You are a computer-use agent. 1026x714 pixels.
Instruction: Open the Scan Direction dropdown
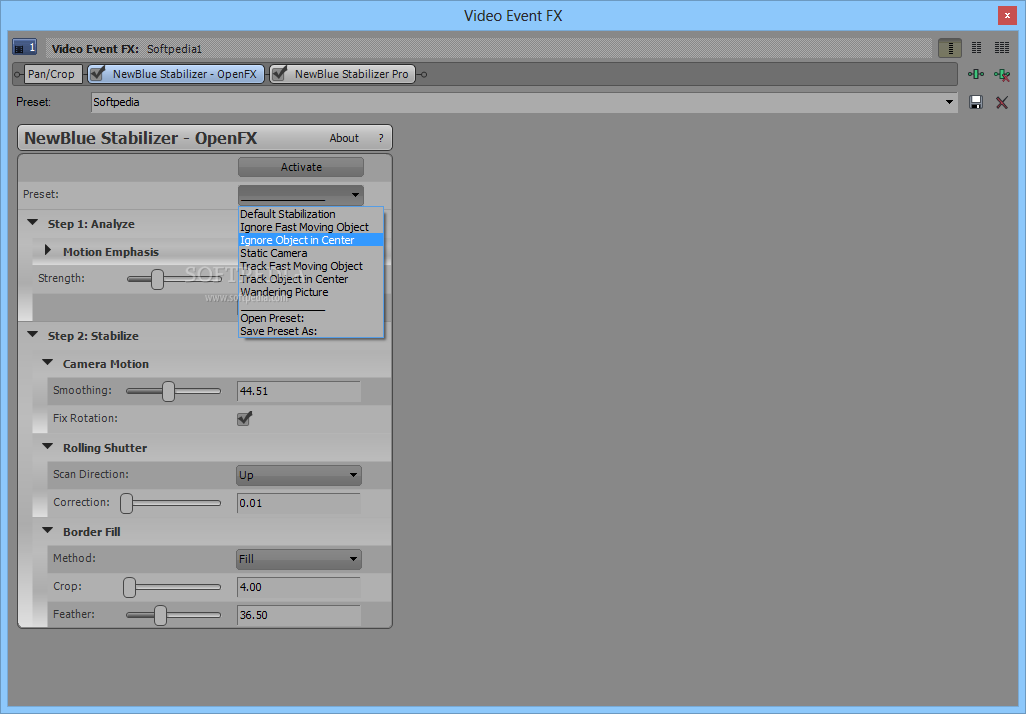298,475
